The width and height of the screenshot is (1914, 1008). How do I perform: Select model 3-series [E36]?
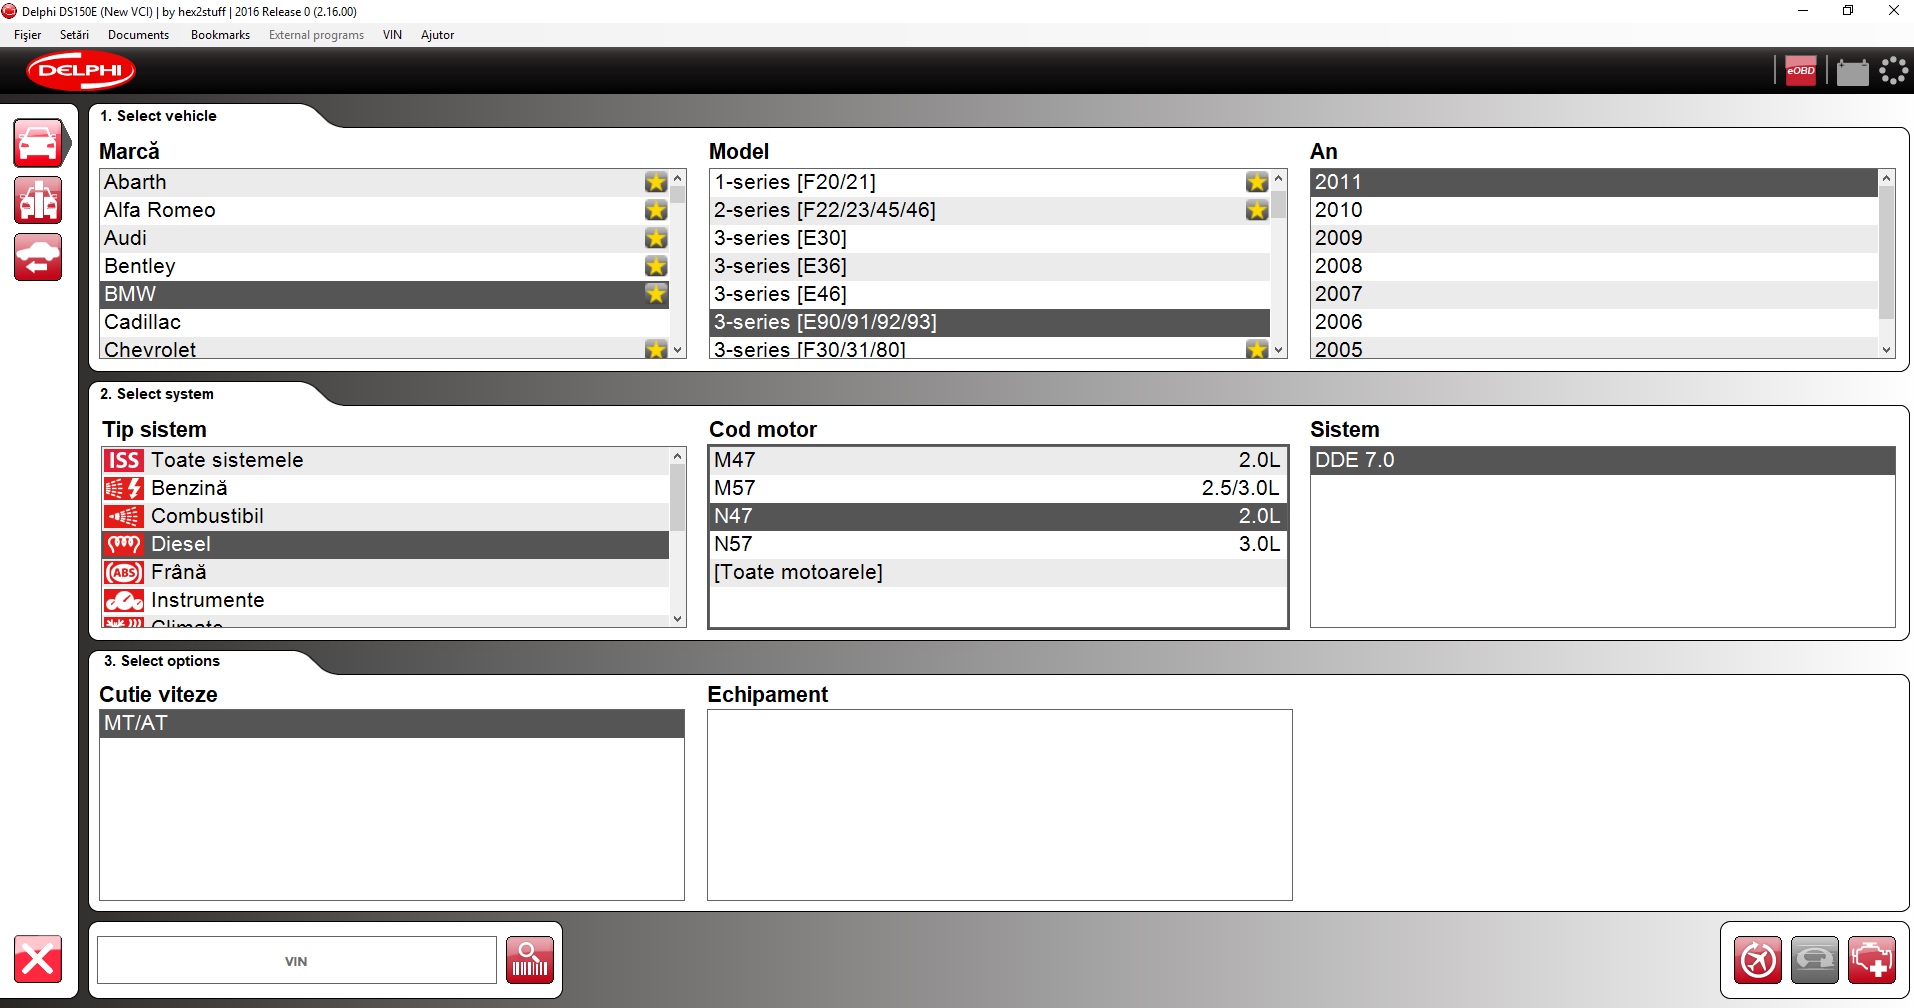click(x=990, y=266)
